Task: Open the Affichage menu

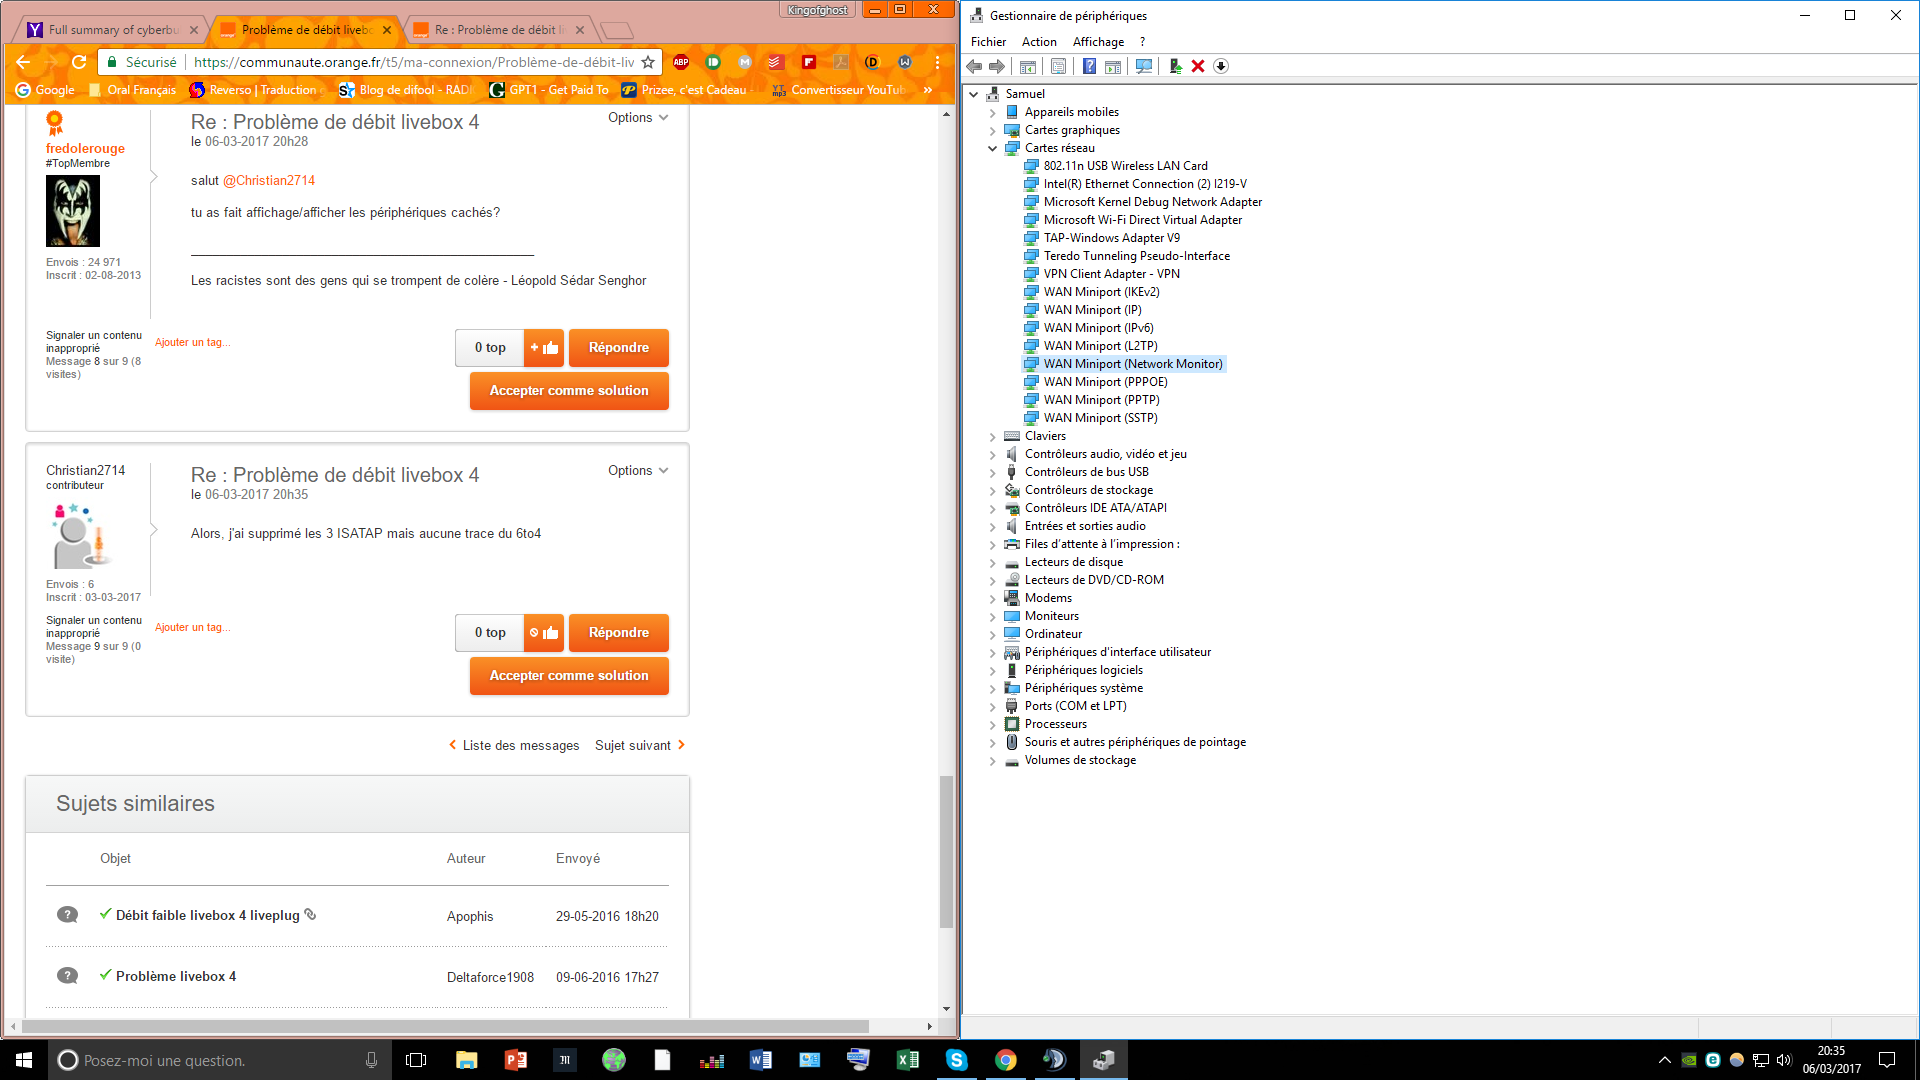Action: point(1098,42)
